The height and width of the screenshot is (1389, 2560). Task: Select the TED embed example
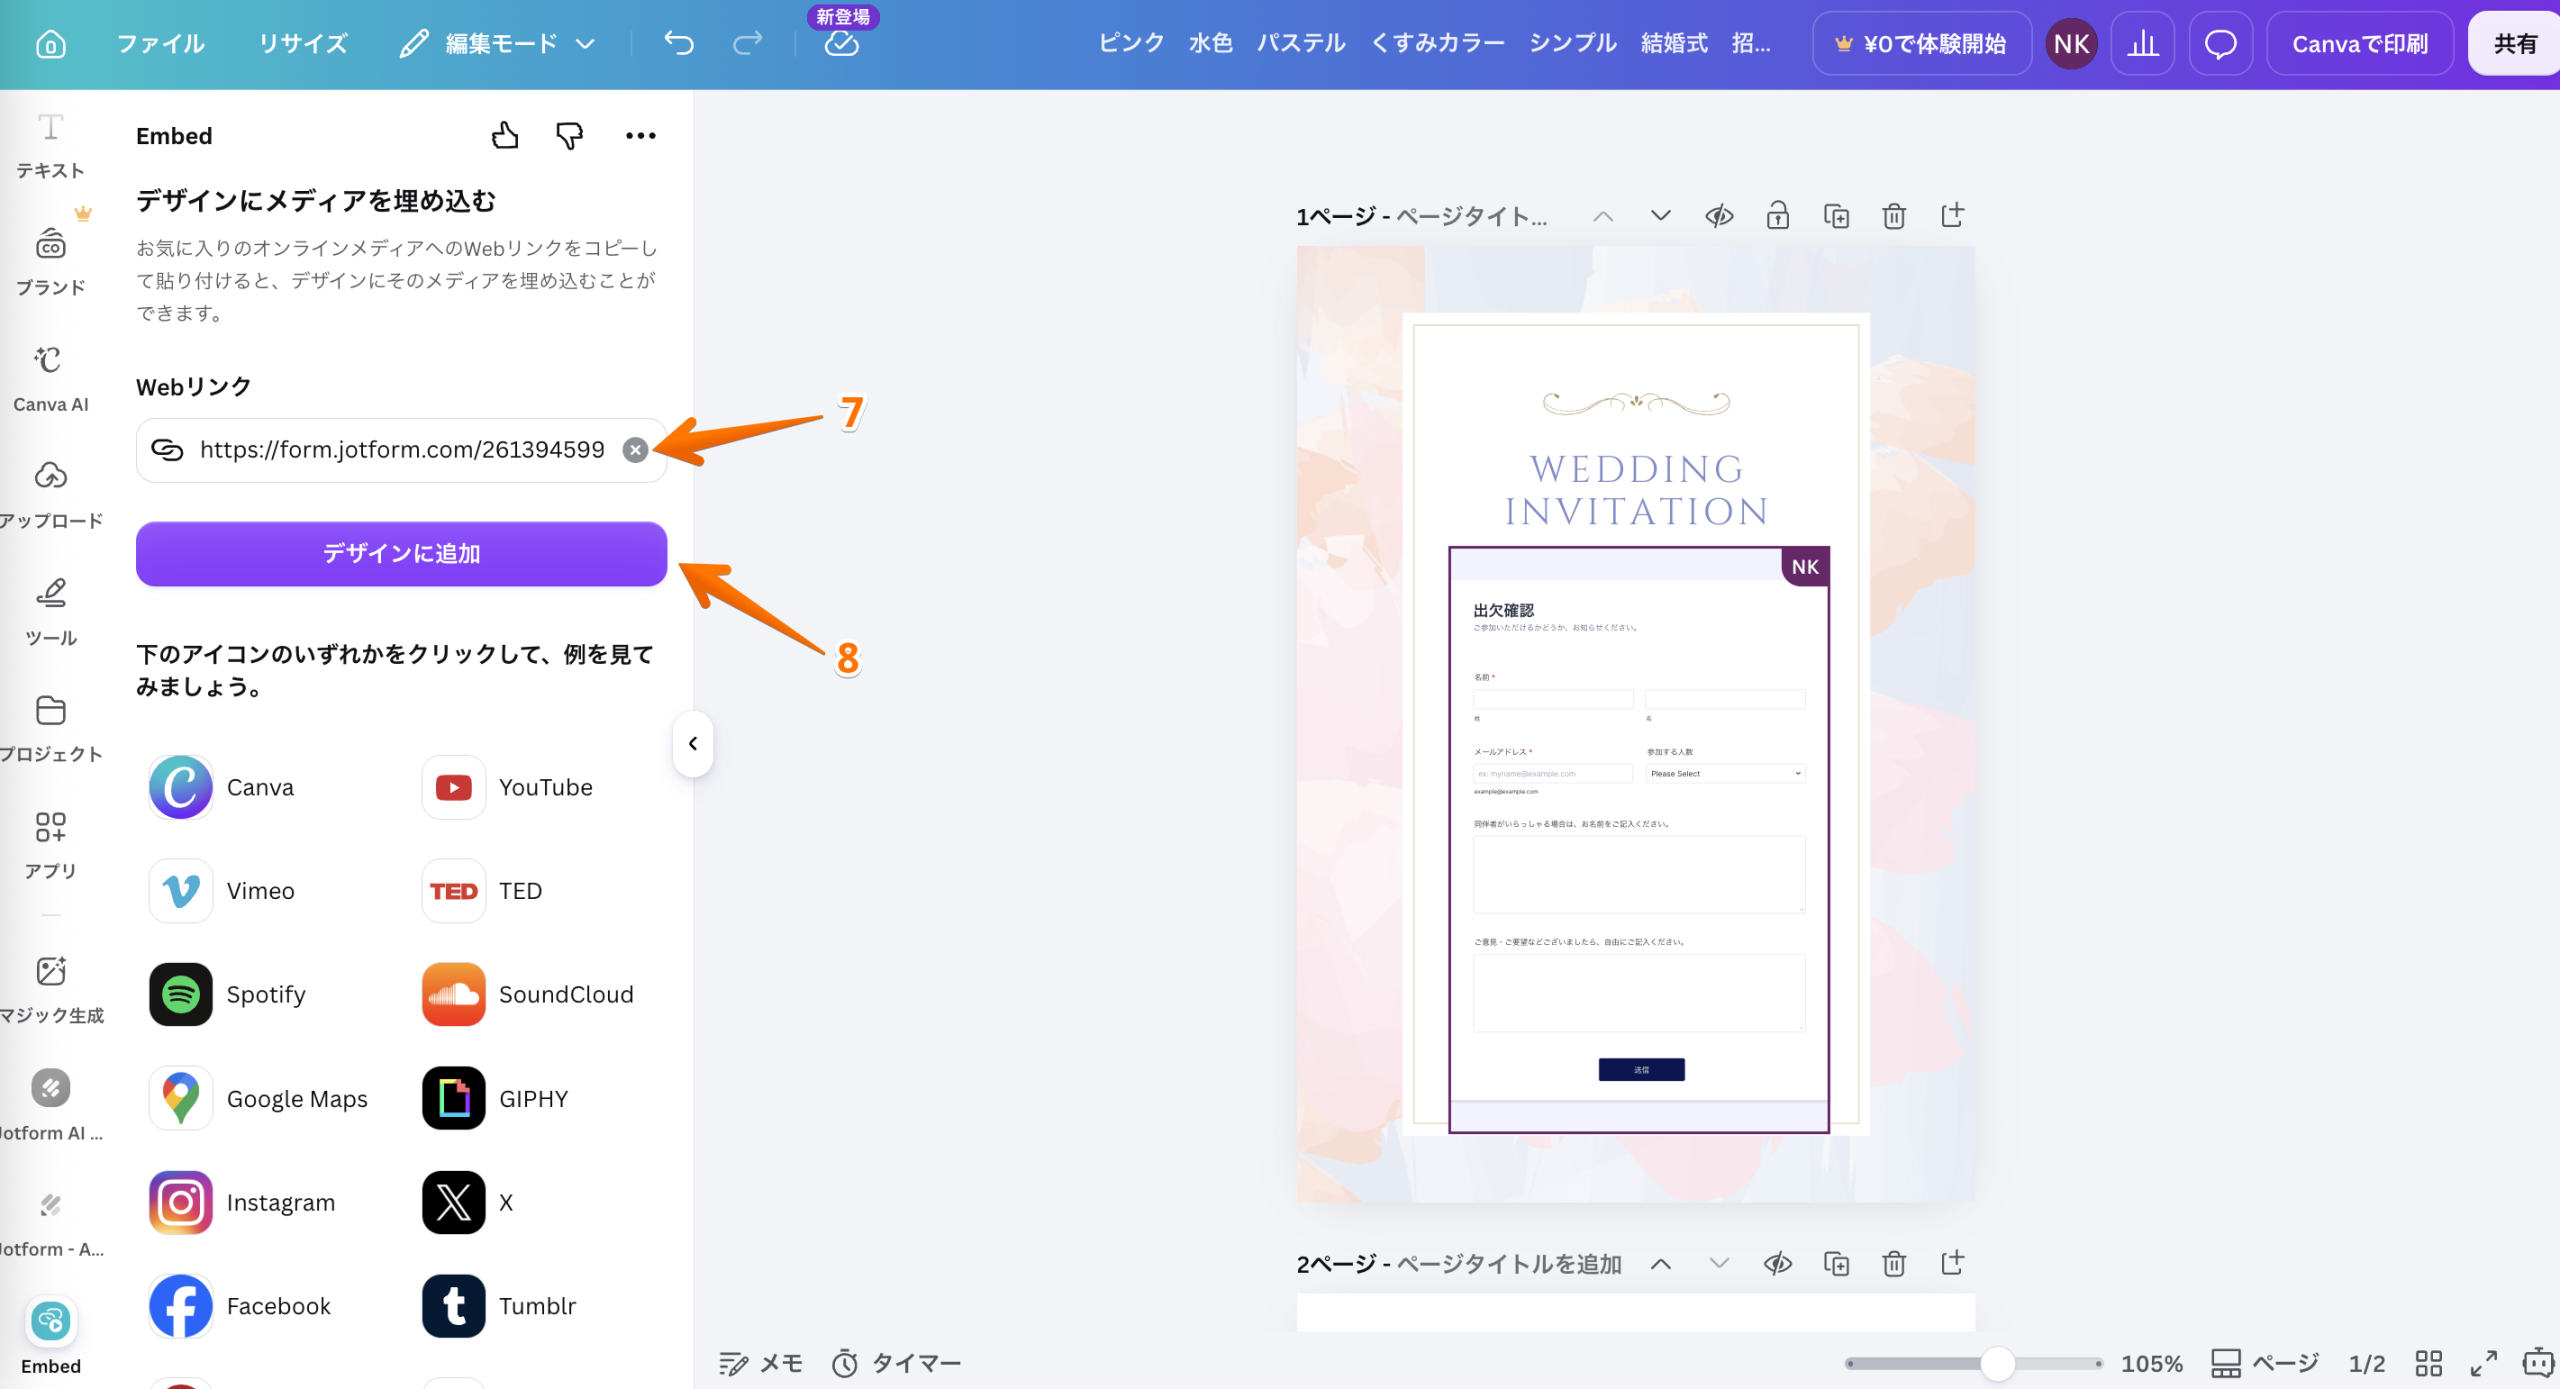pos(482,890)
